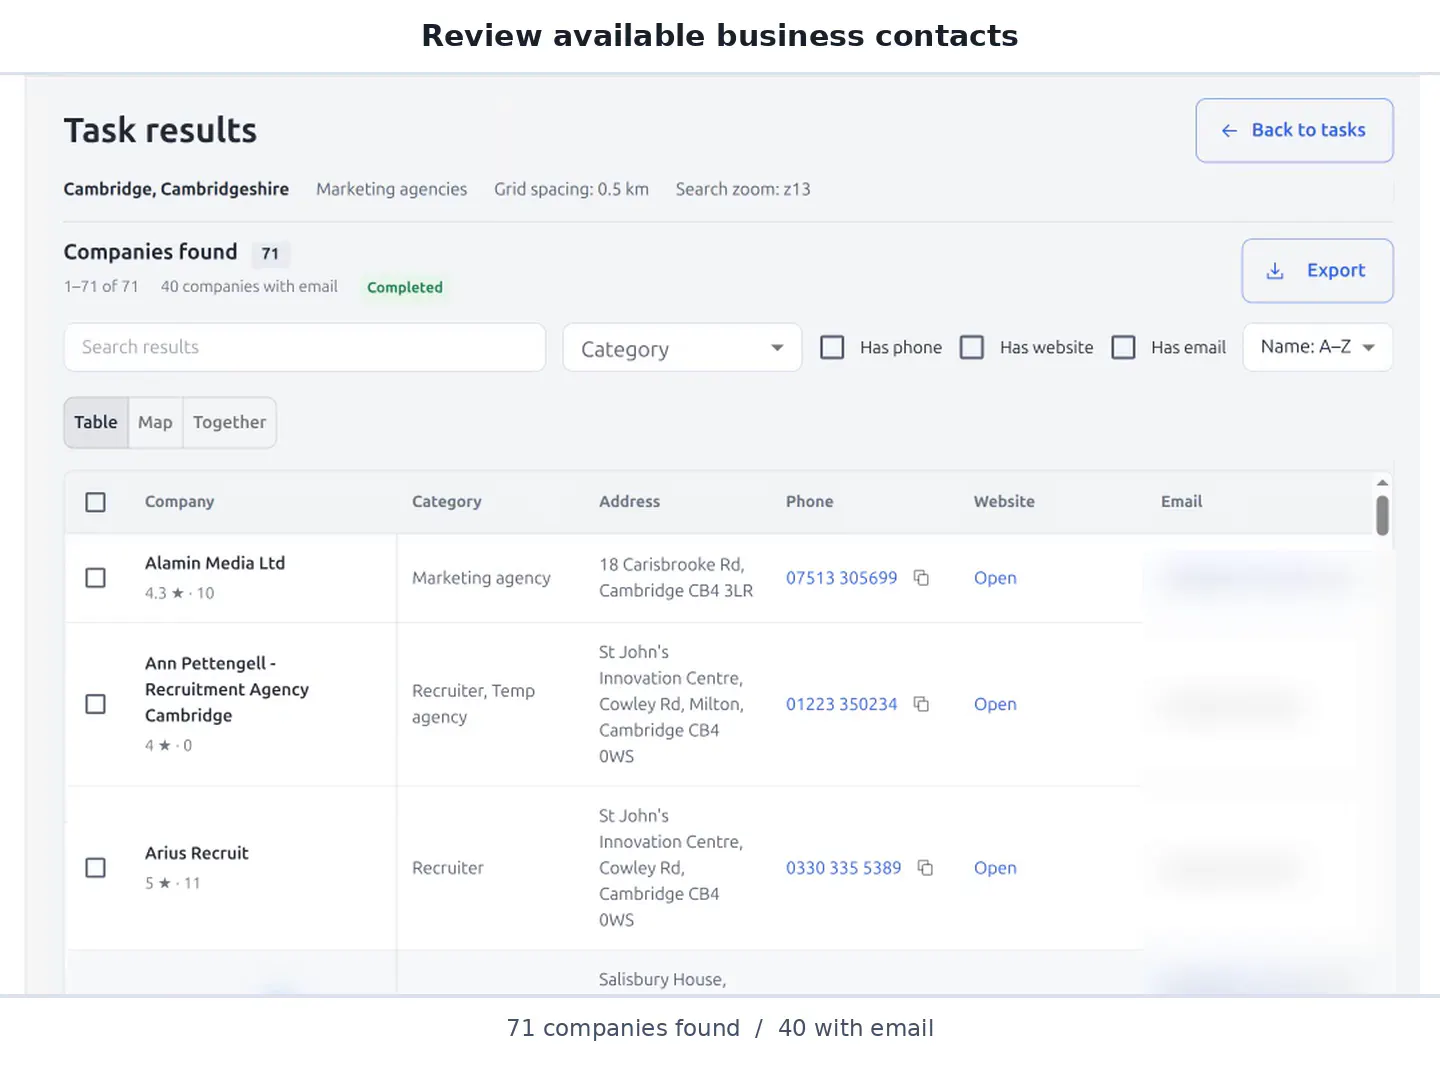
Task: Toggle the Has phone checkbox
Action: pos(832,347)
